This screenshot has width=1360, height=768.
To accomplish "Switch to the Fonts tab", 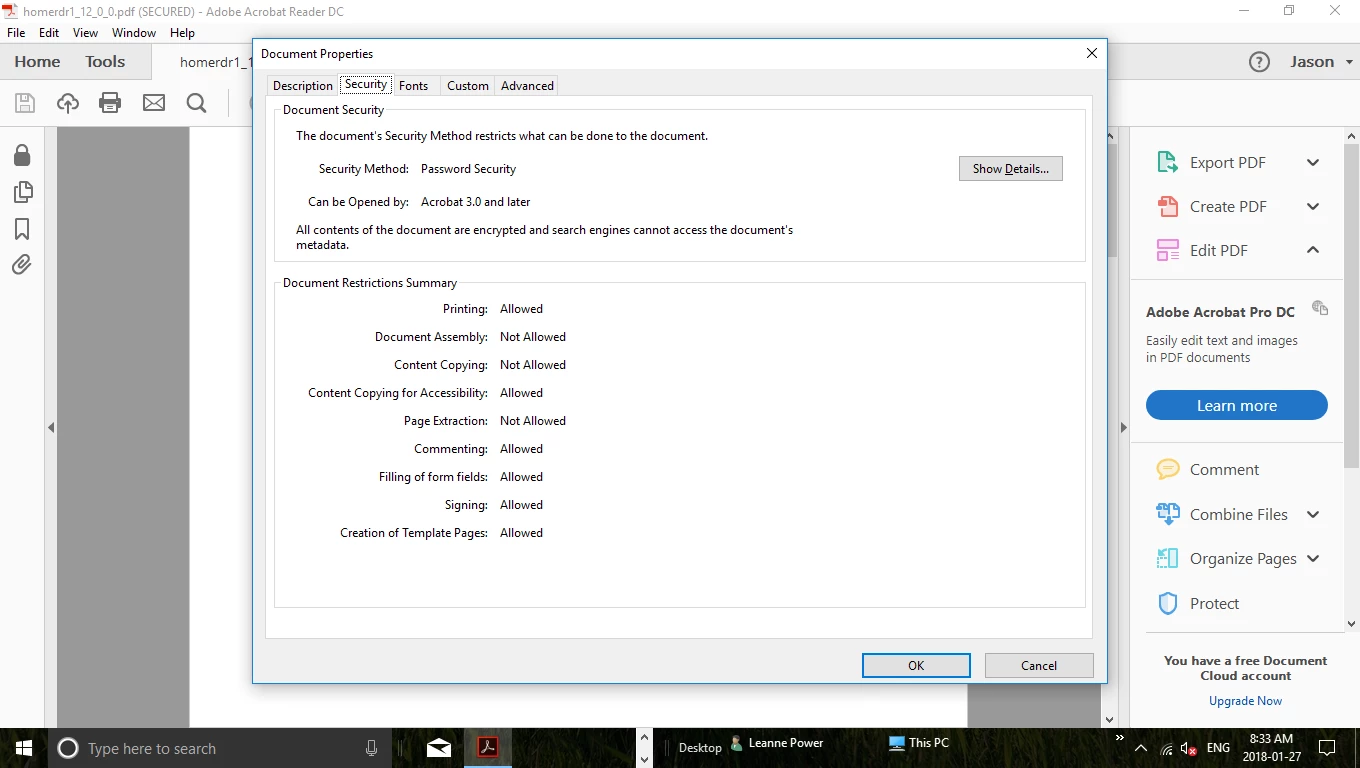I will pos(413,86).
